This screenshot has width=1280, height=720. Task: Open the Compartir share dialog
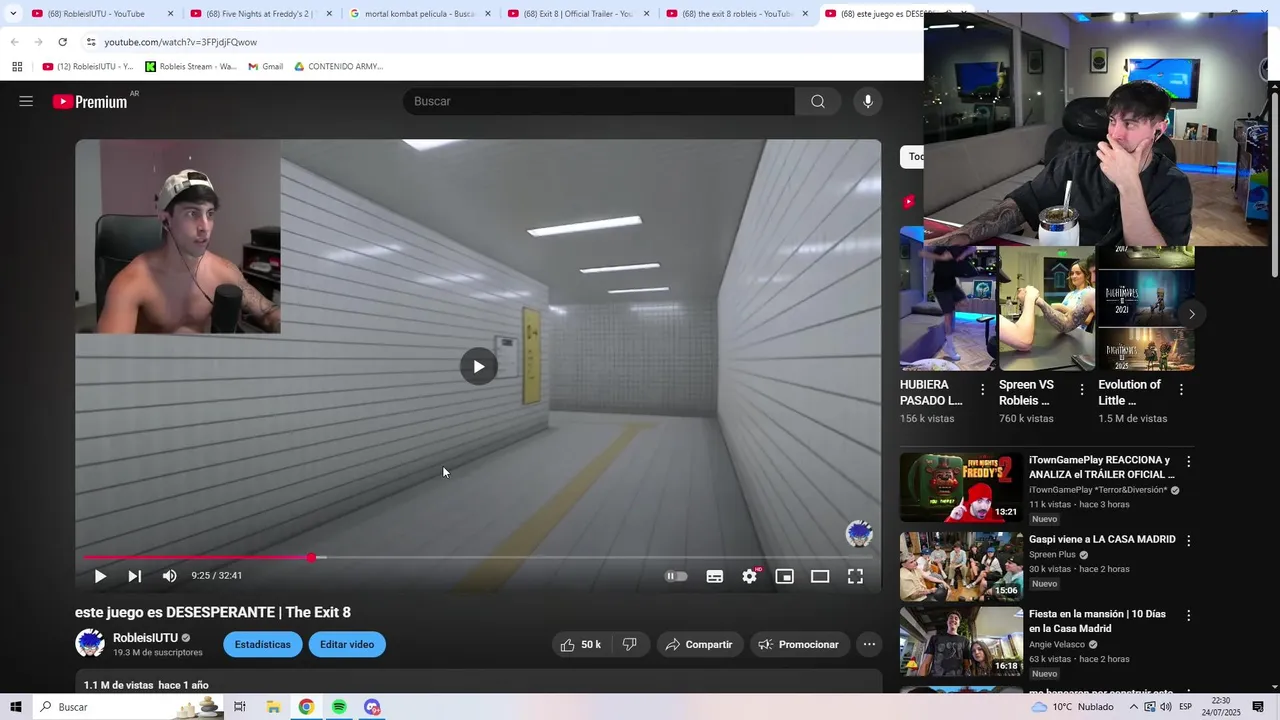pyautogui.click(x=699, y=645)
